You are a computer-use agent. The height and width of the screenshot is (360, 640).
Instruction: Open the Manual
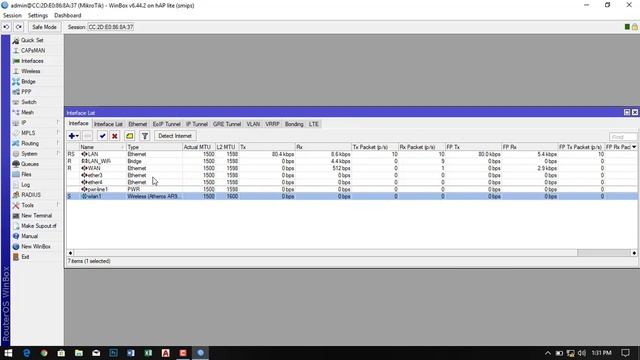pyautogui.click(x=29, y=236)
